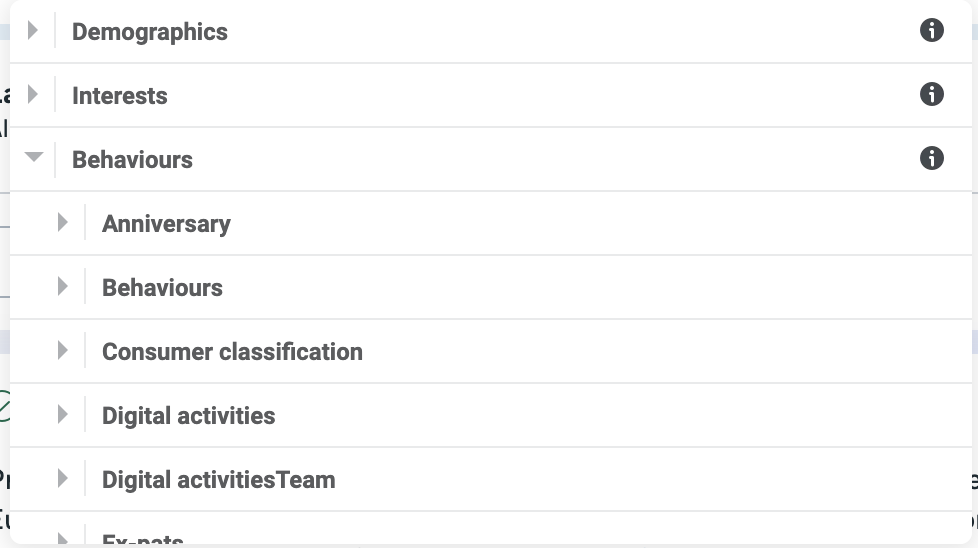Viewport: 978px width, 548px height.
Task: Select the Interests category label
Action: 120,96
